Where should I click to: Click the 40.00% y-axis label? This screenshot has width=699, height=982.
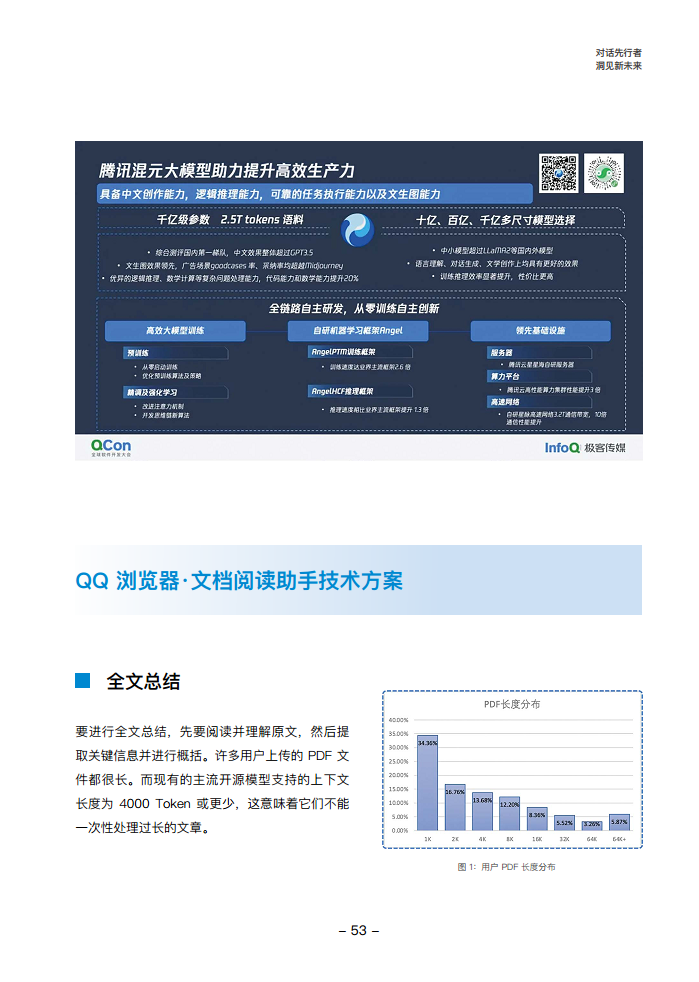point(398,720)
